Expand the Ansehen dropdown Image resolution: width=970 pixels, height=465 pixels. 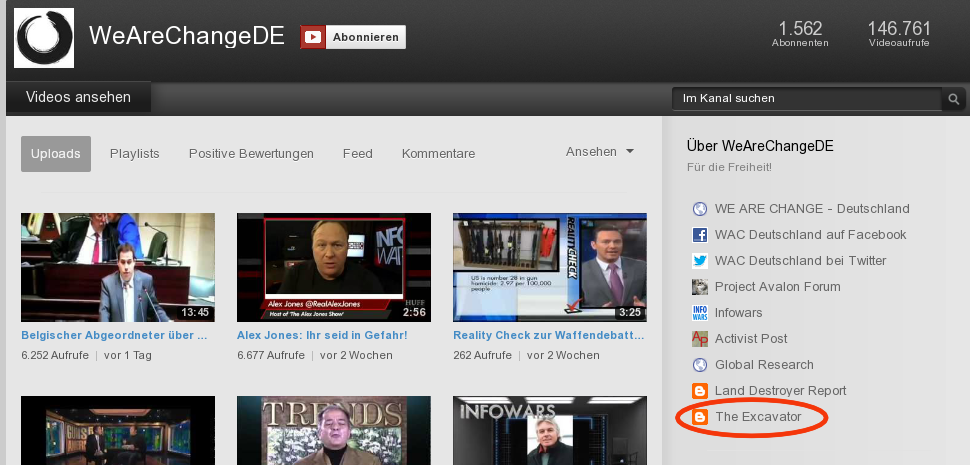tap(600, 151)
